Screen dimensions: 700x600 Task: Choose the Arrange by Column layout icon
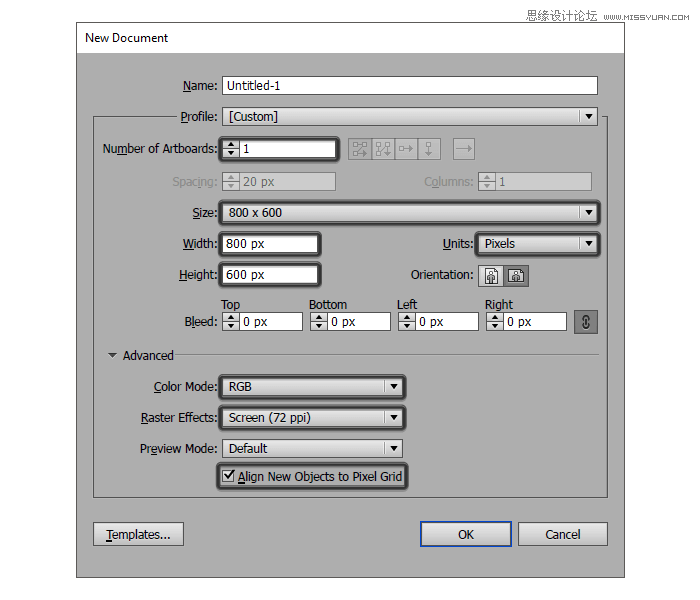(429, 149)
